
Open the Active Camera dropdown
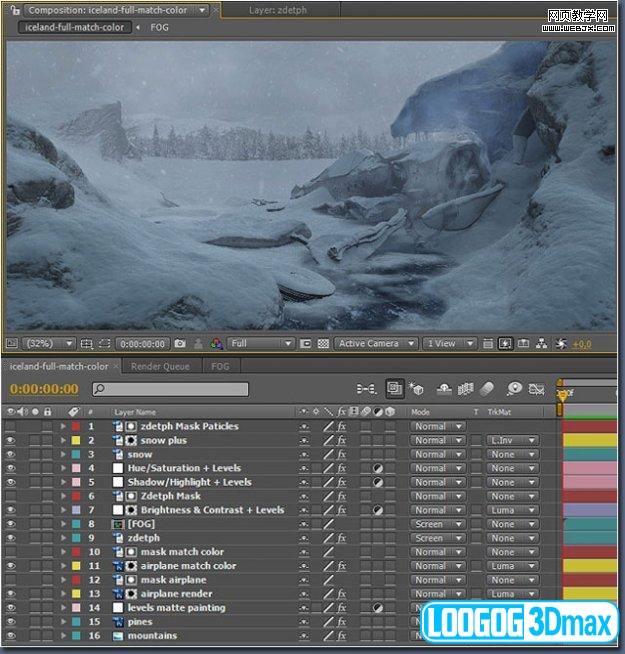[376, 344]
